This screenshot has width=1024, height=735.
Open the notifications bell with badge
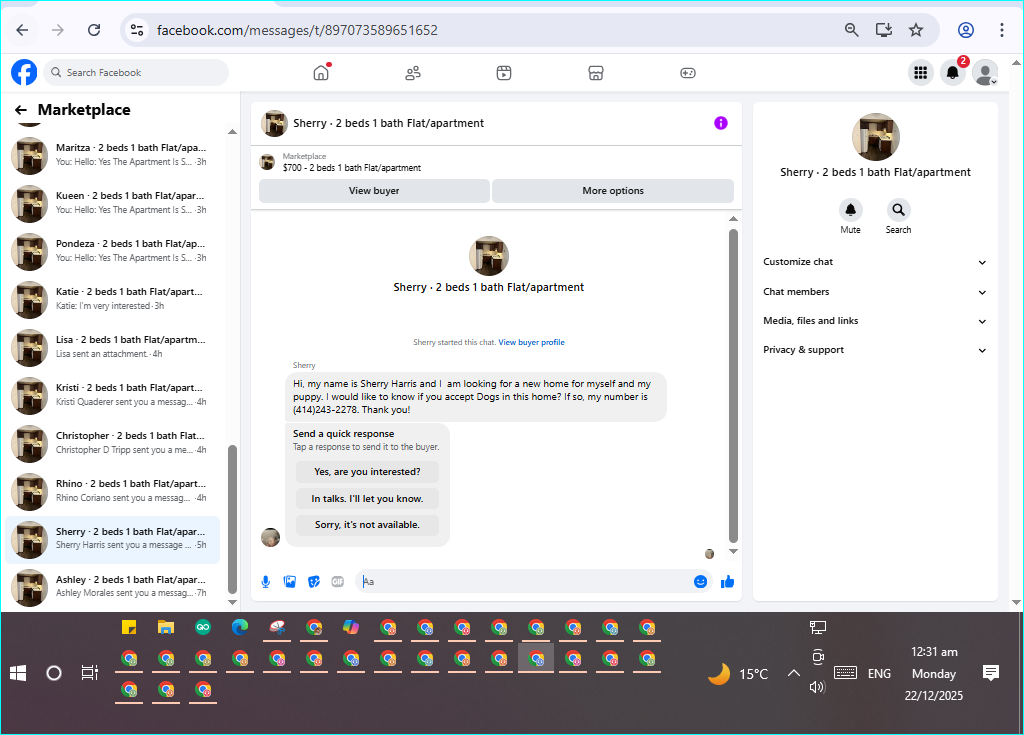point(953,73)
